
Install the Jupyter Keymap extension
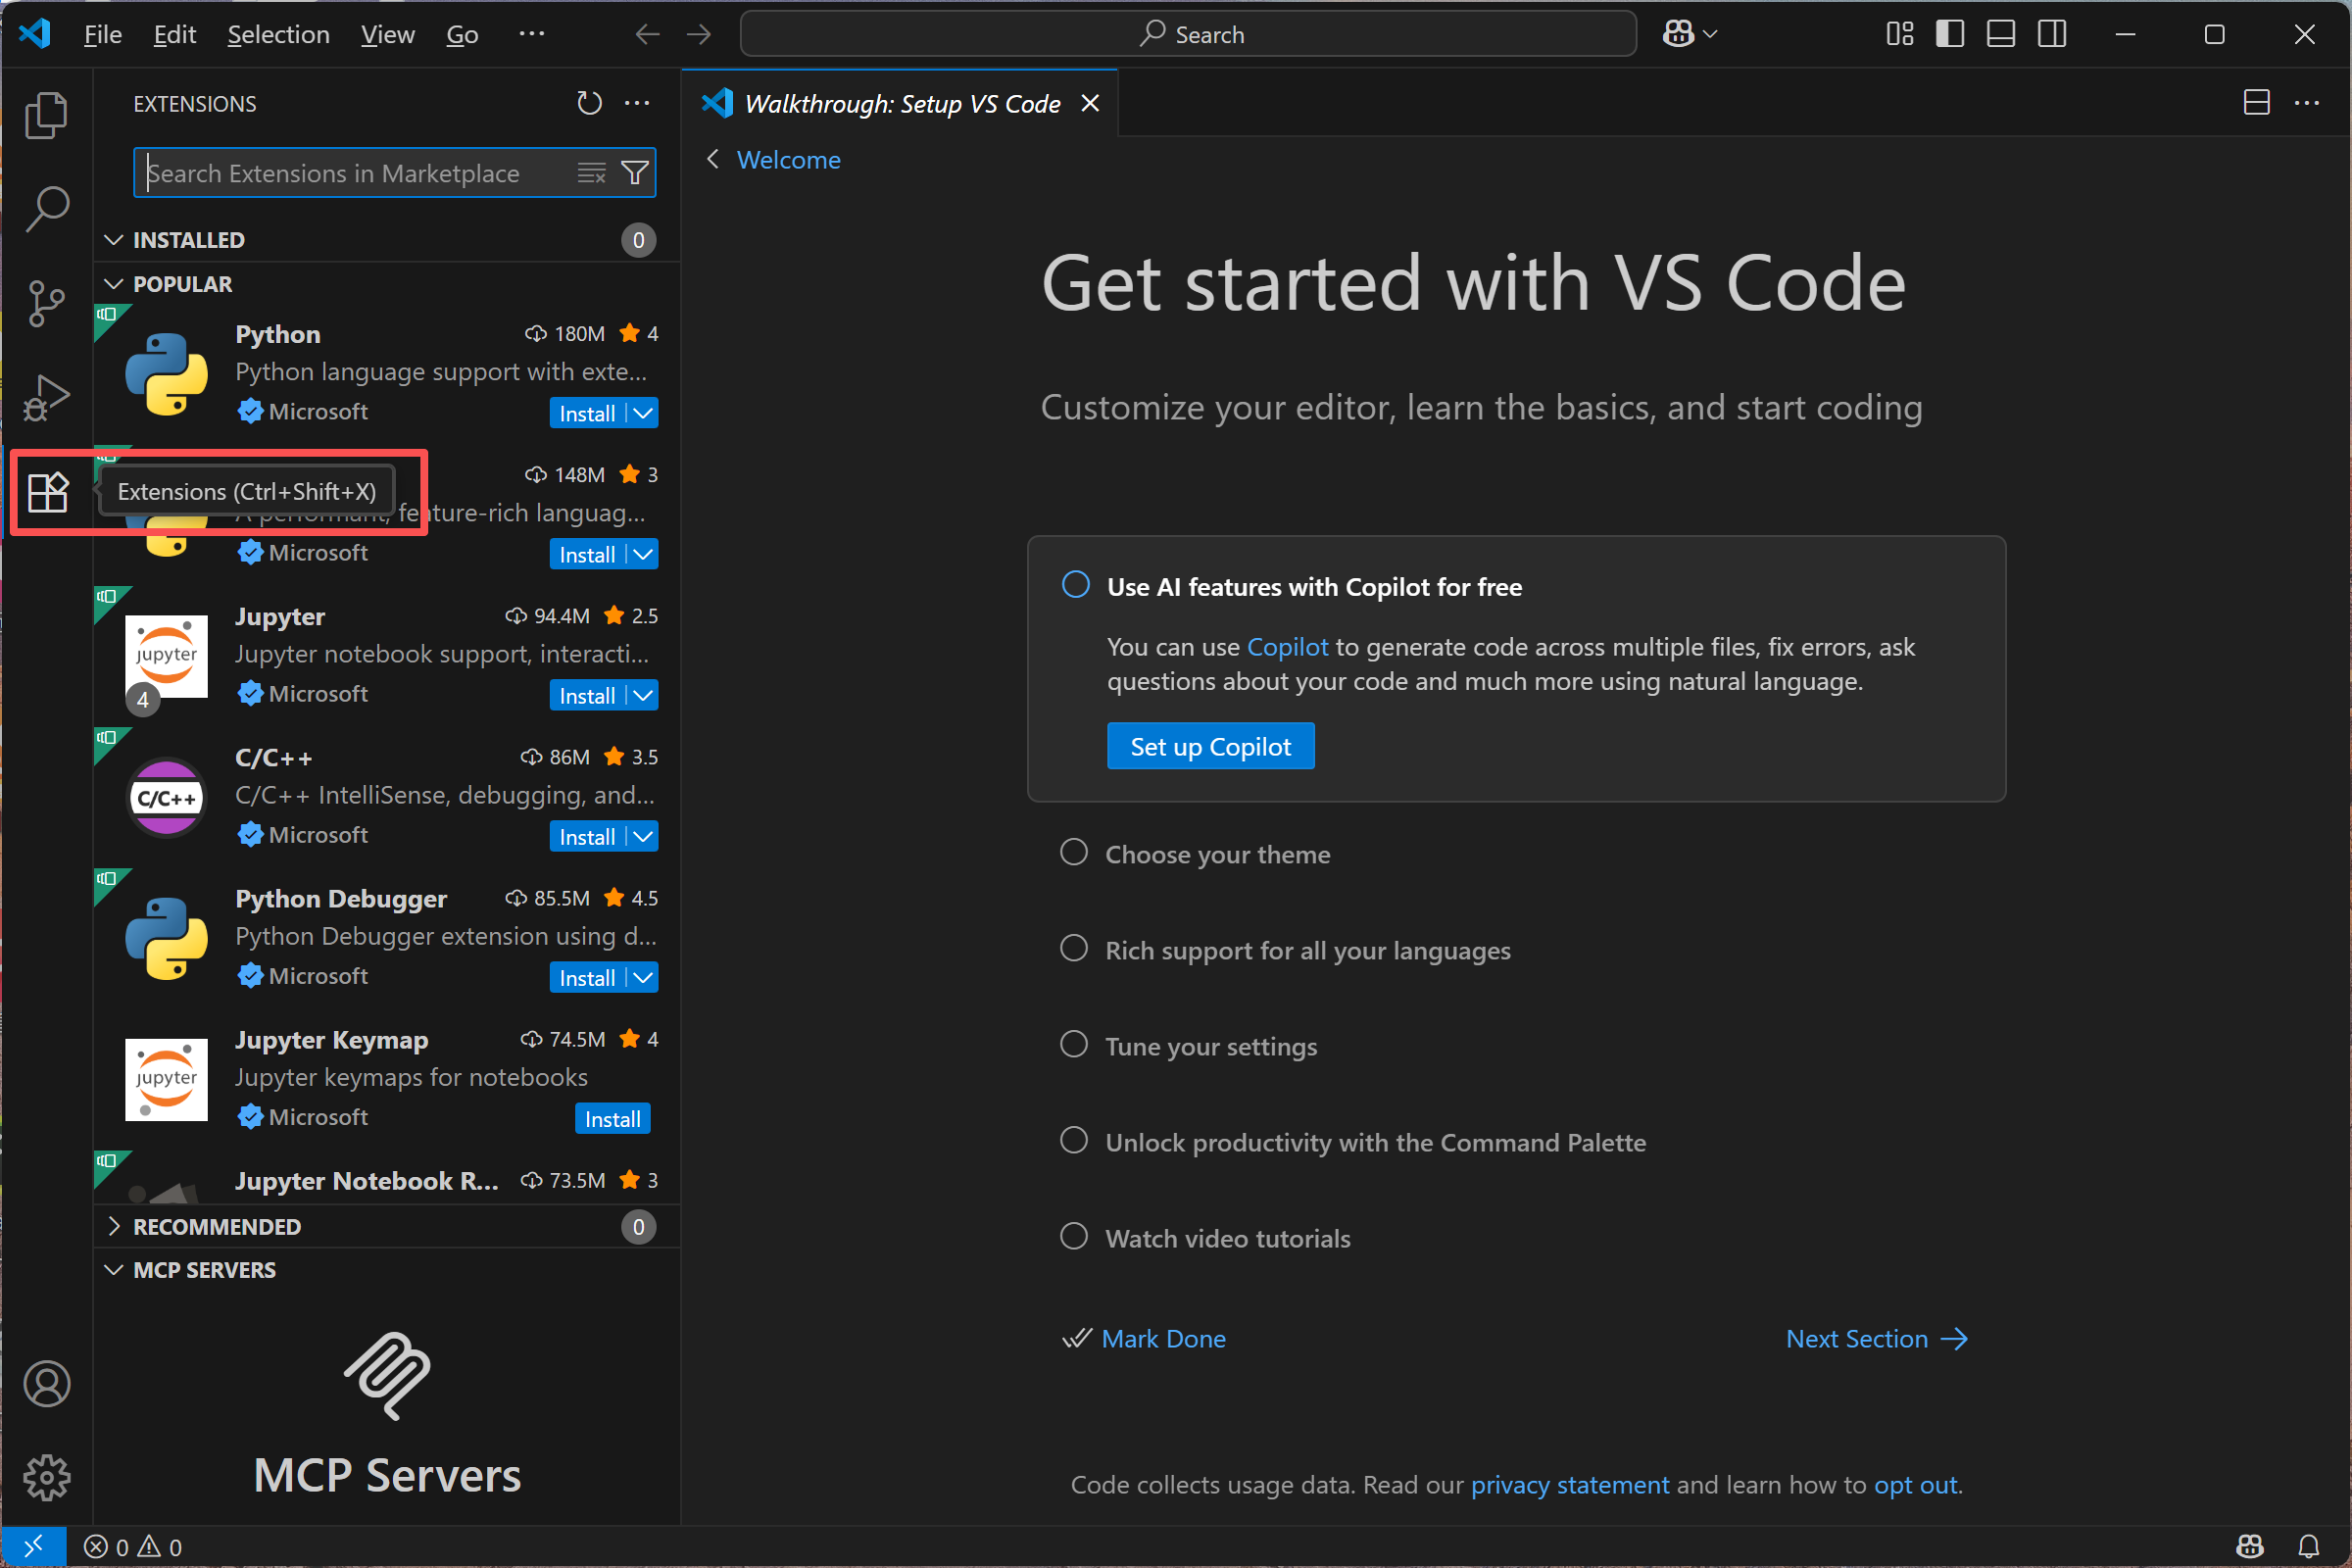(x=612, y=1118)
